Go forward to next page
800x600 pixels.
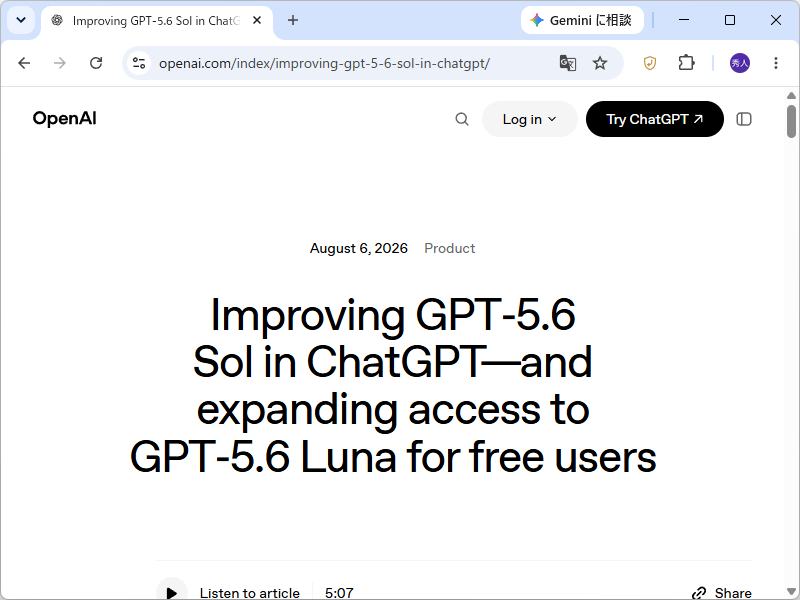point(60,63)
